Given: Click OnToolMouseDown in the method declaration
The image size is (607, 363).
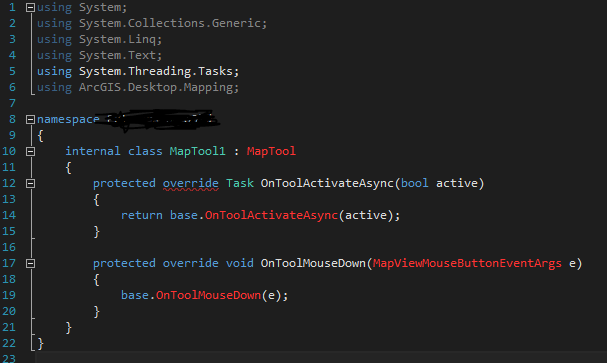Looking at the screenshot, I should [313, 263].
